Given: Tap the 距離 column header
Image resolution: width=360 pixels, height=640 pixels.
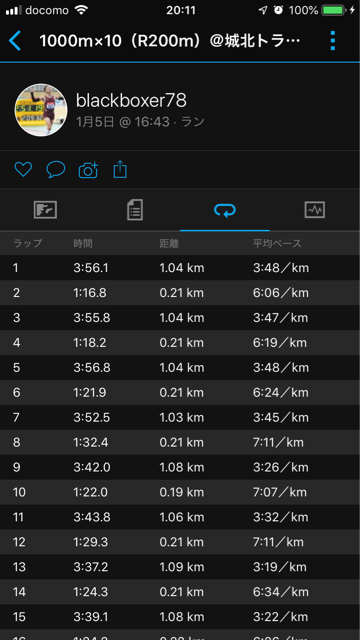Looking at the screenshot, I should tap(169, 244).
